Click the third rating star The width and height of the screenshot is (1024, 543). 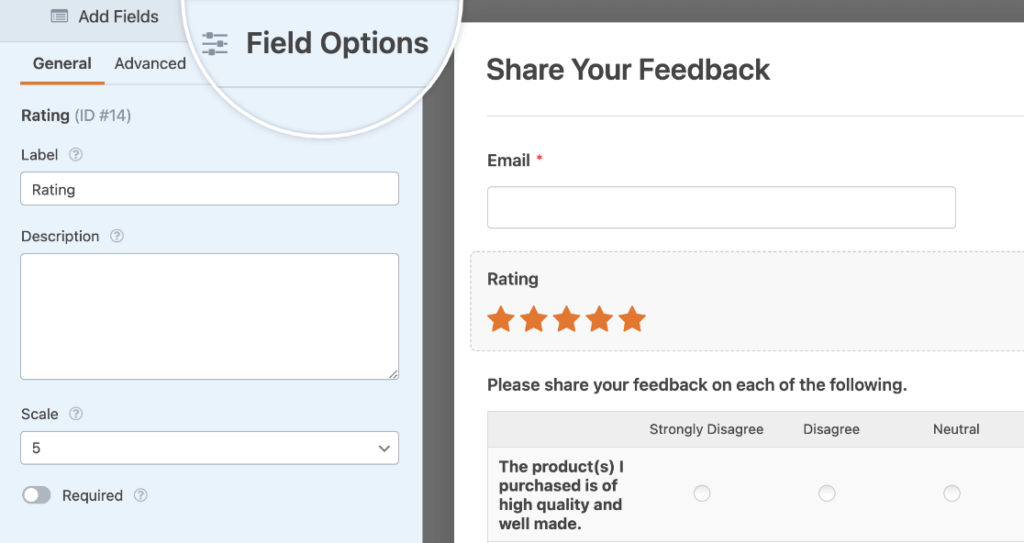click(566, 320)
